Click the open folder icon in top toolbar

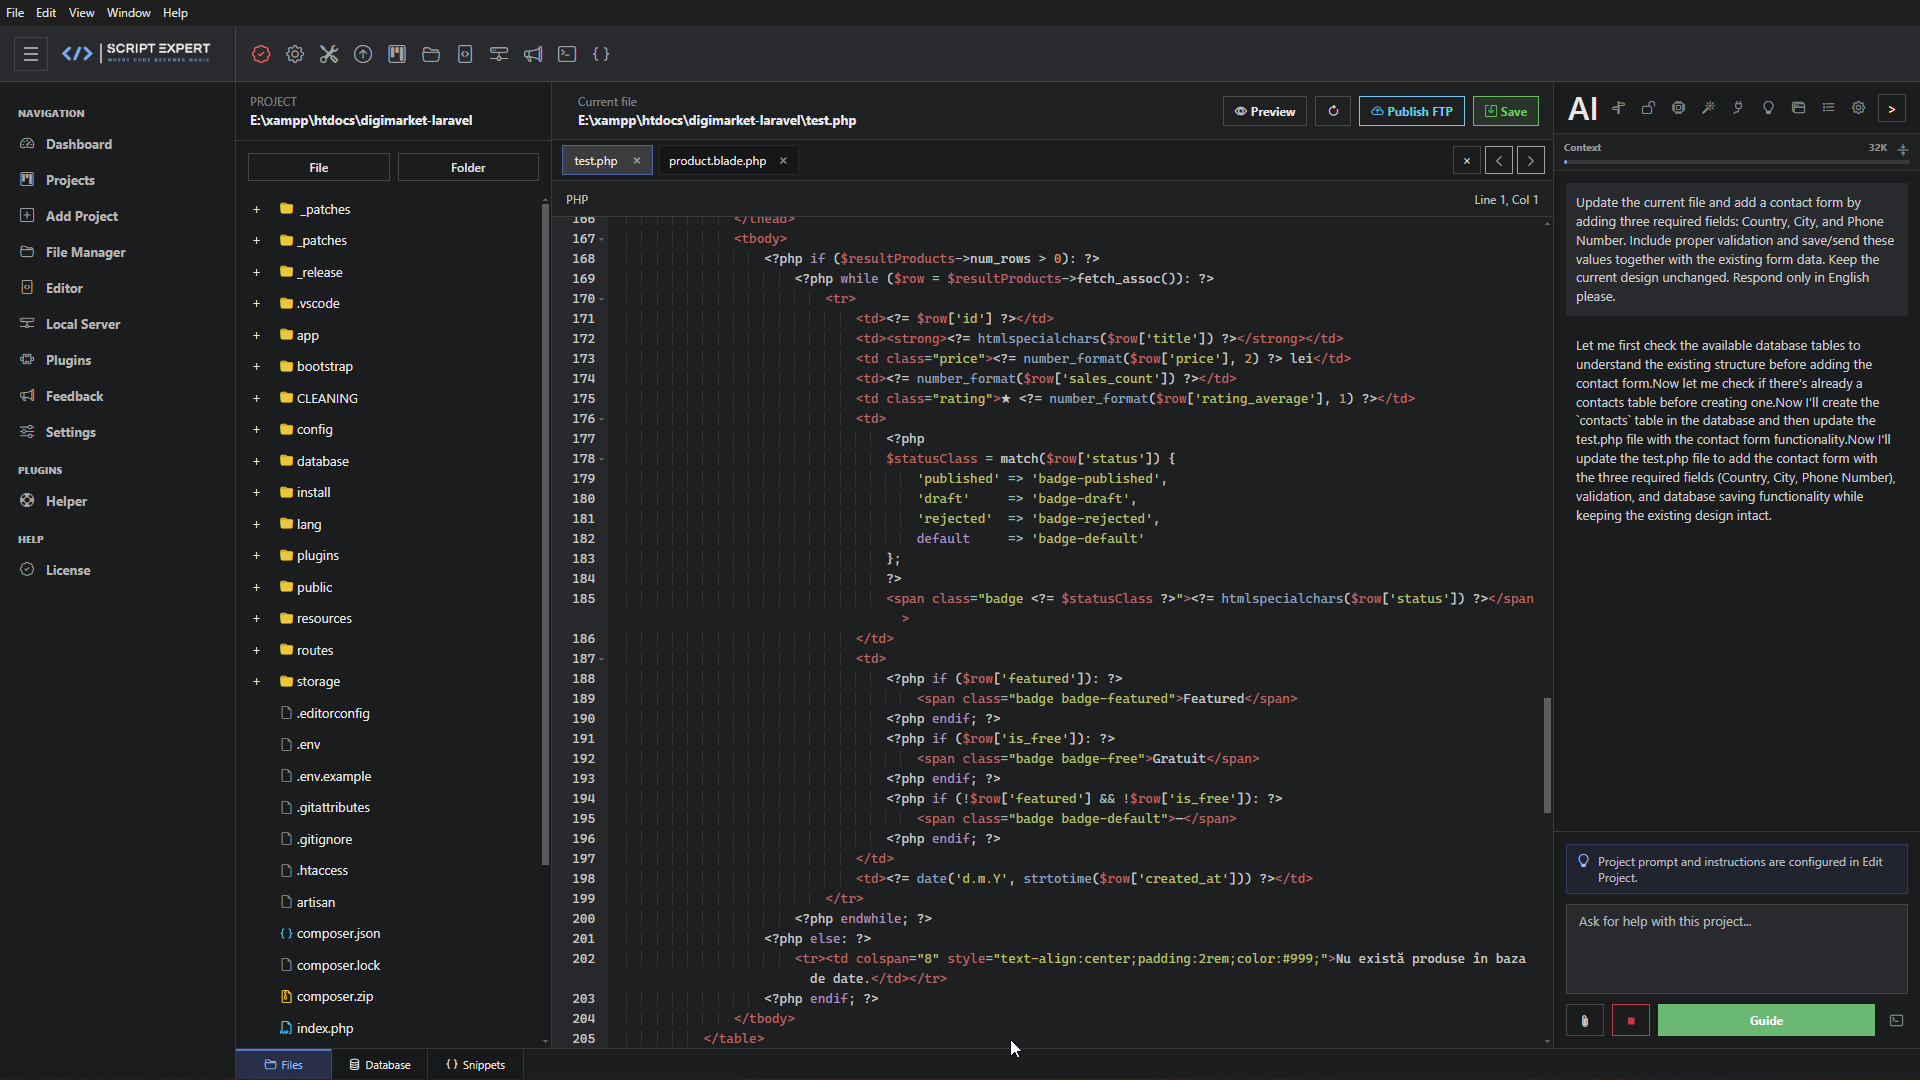(431, 54)
